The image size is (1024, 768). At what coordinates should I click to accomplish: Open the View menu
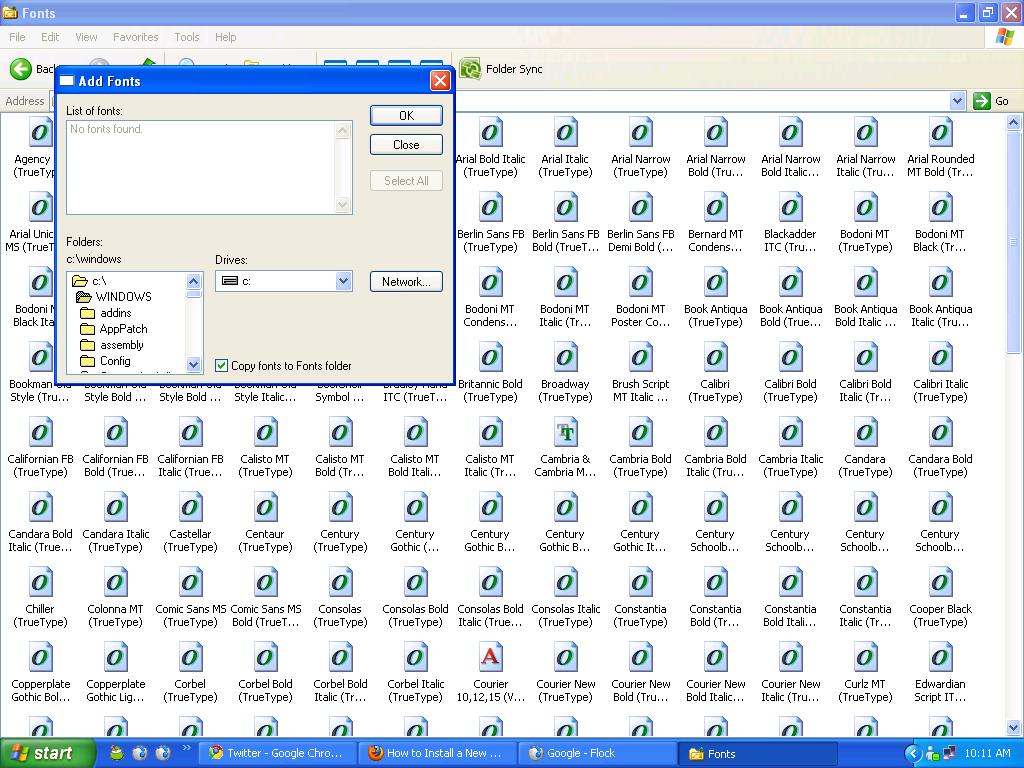tap(86, 37)
